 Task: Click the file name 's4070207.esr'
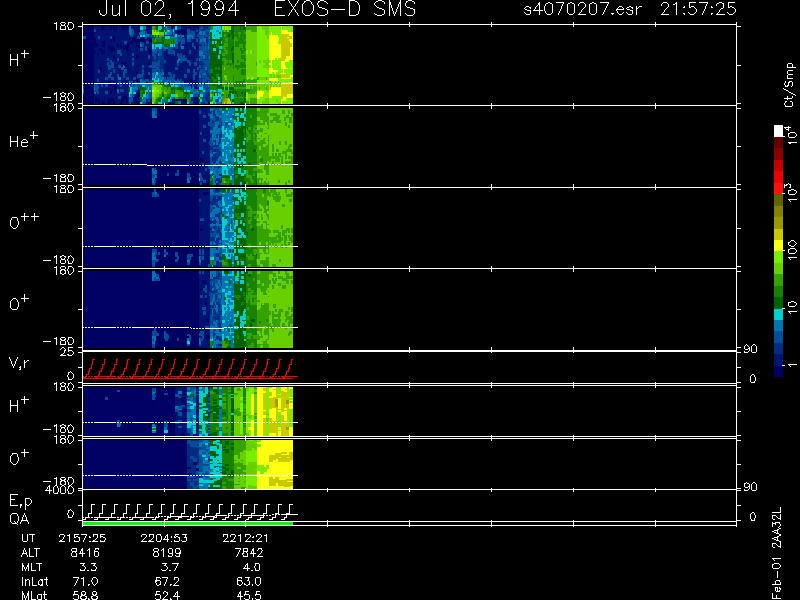click(583, 9)
